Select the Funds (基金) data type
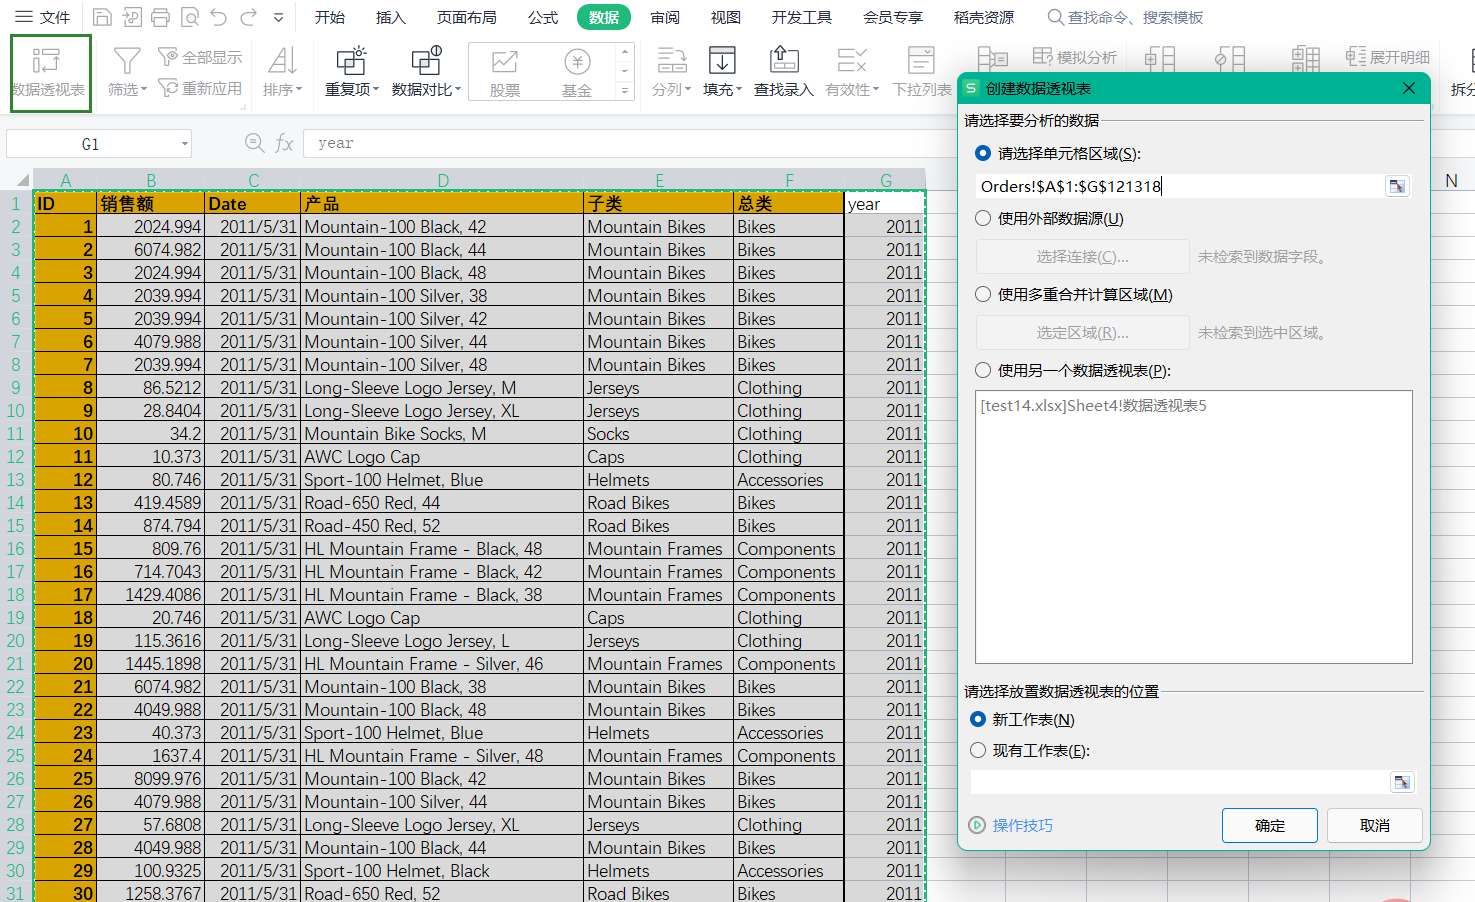1475x902 pixels. (577, 72)
